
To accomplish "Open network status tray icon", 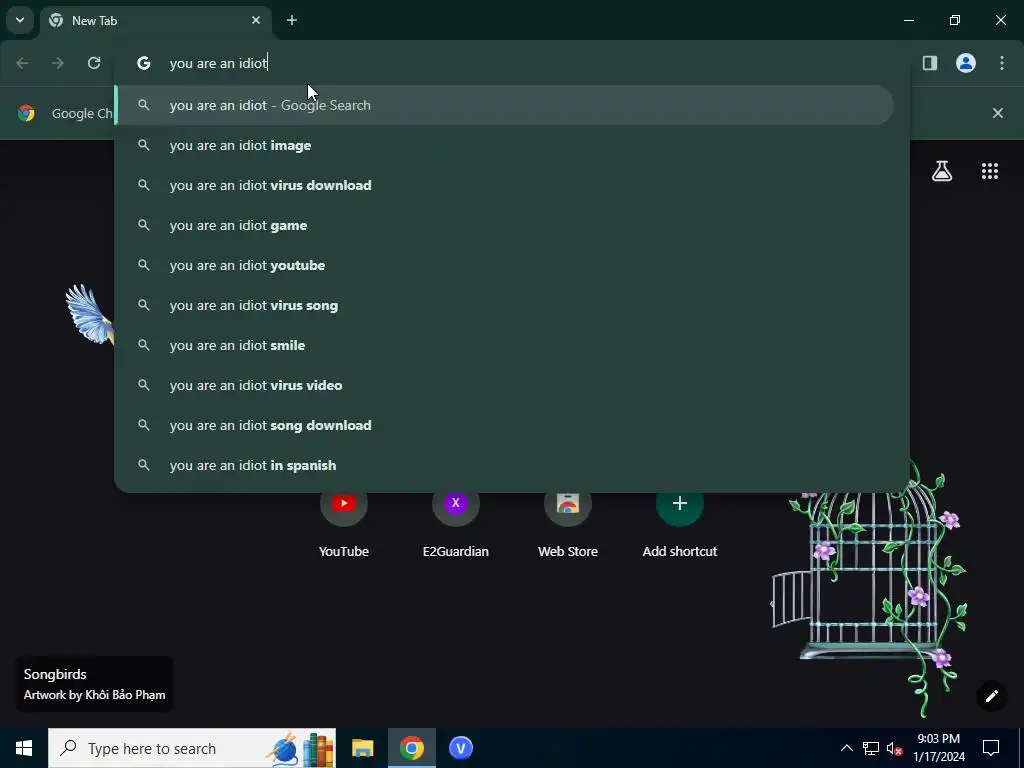I will point(871,748).
